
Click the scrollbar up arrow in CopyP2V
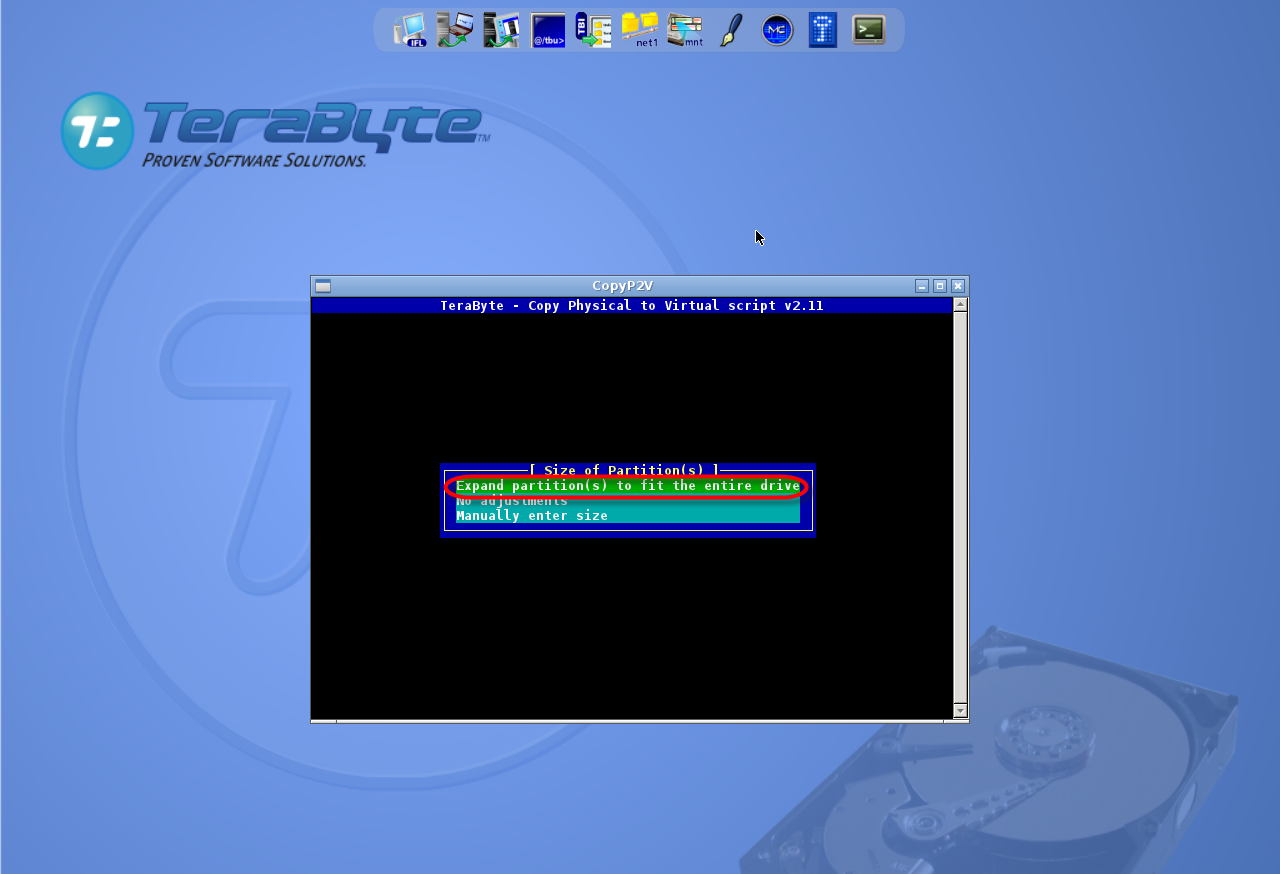[960, 304]
